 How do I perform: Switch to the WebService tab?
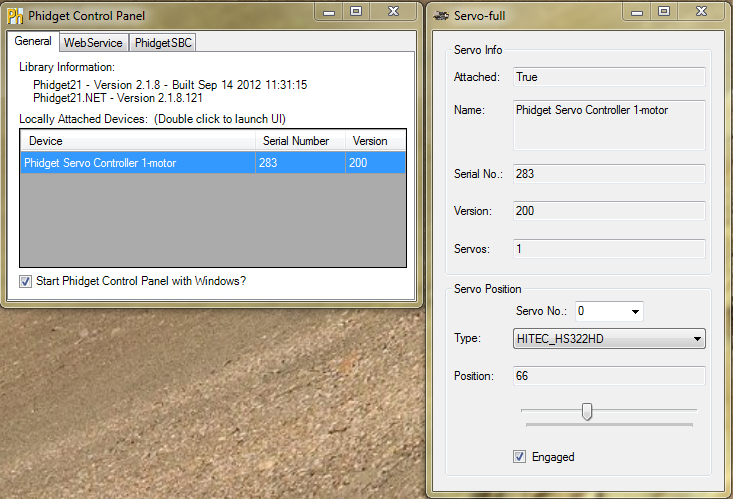93,43
